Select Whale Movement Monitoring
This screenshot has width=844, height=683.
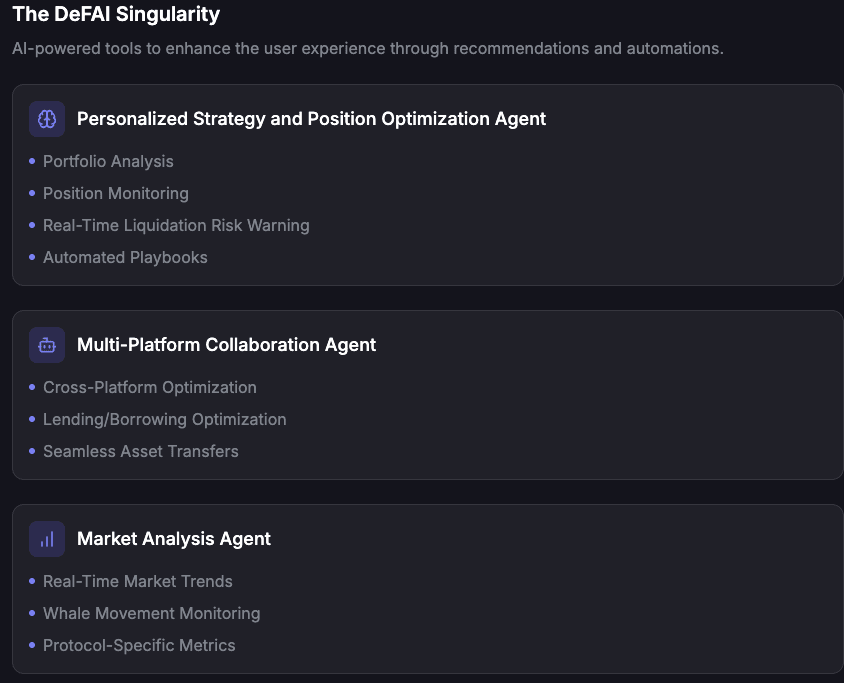pos(151,613)
